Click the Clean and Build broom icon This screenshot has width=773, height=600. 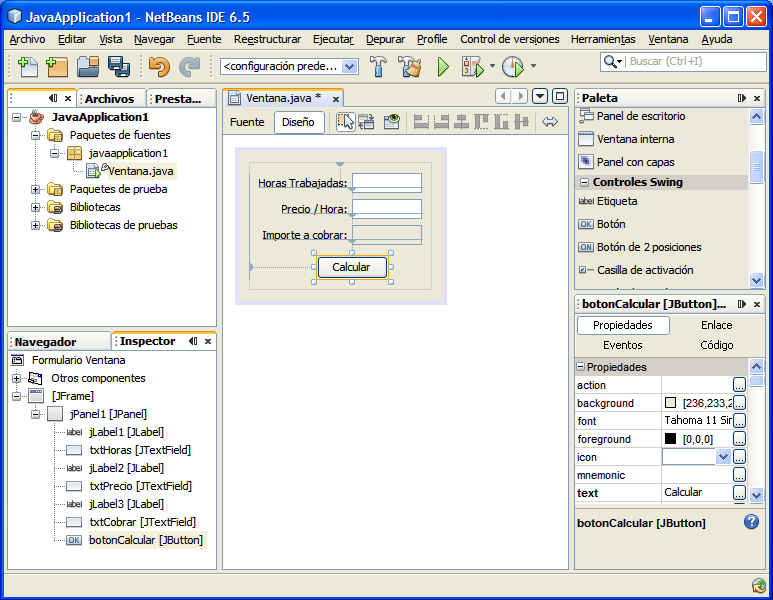pos(410,67)
